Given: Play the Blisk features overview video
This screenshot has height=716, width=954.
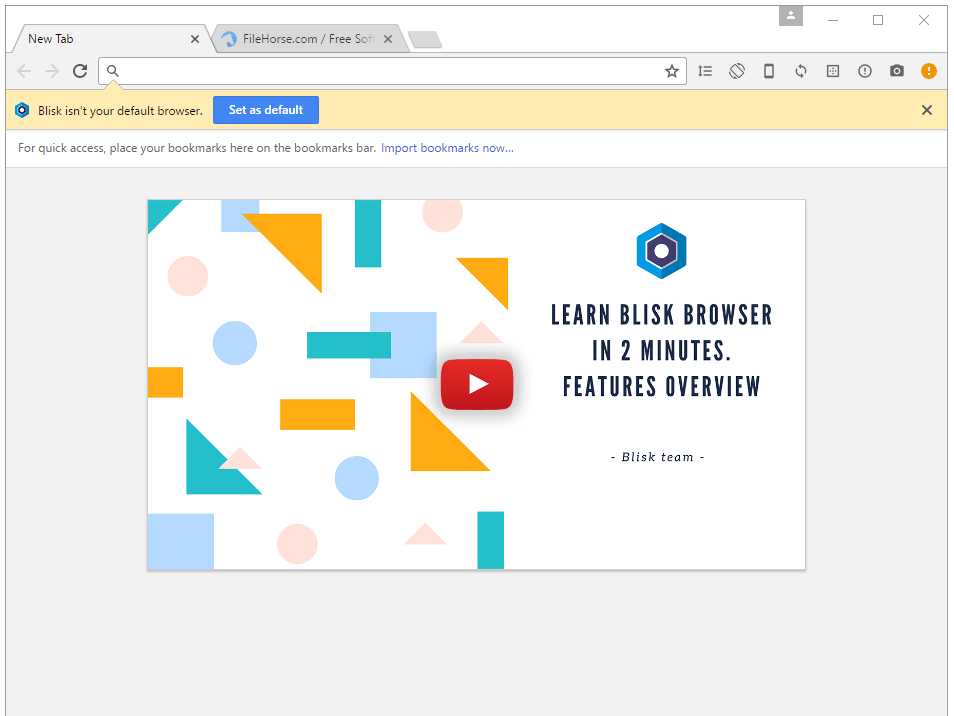Looking at the screenshot, I should pyautogui.click(x=477, y=384).
